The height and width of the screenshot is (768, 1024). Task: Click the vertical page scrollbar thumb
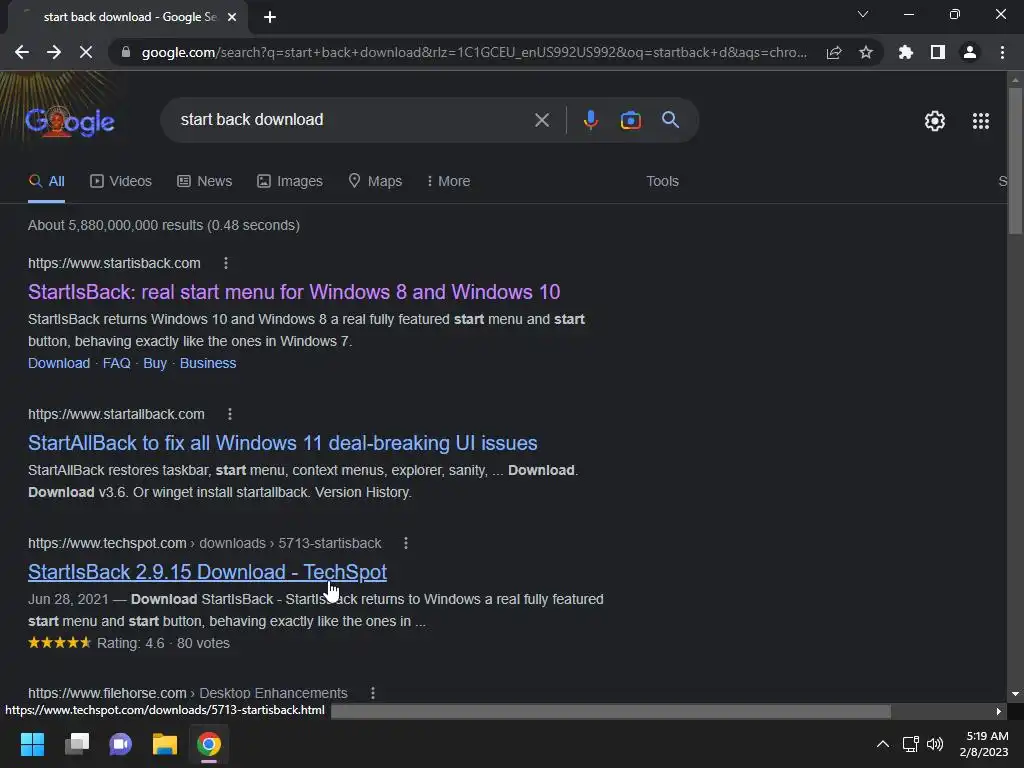pyautogui.click(x=1015, y=160)
